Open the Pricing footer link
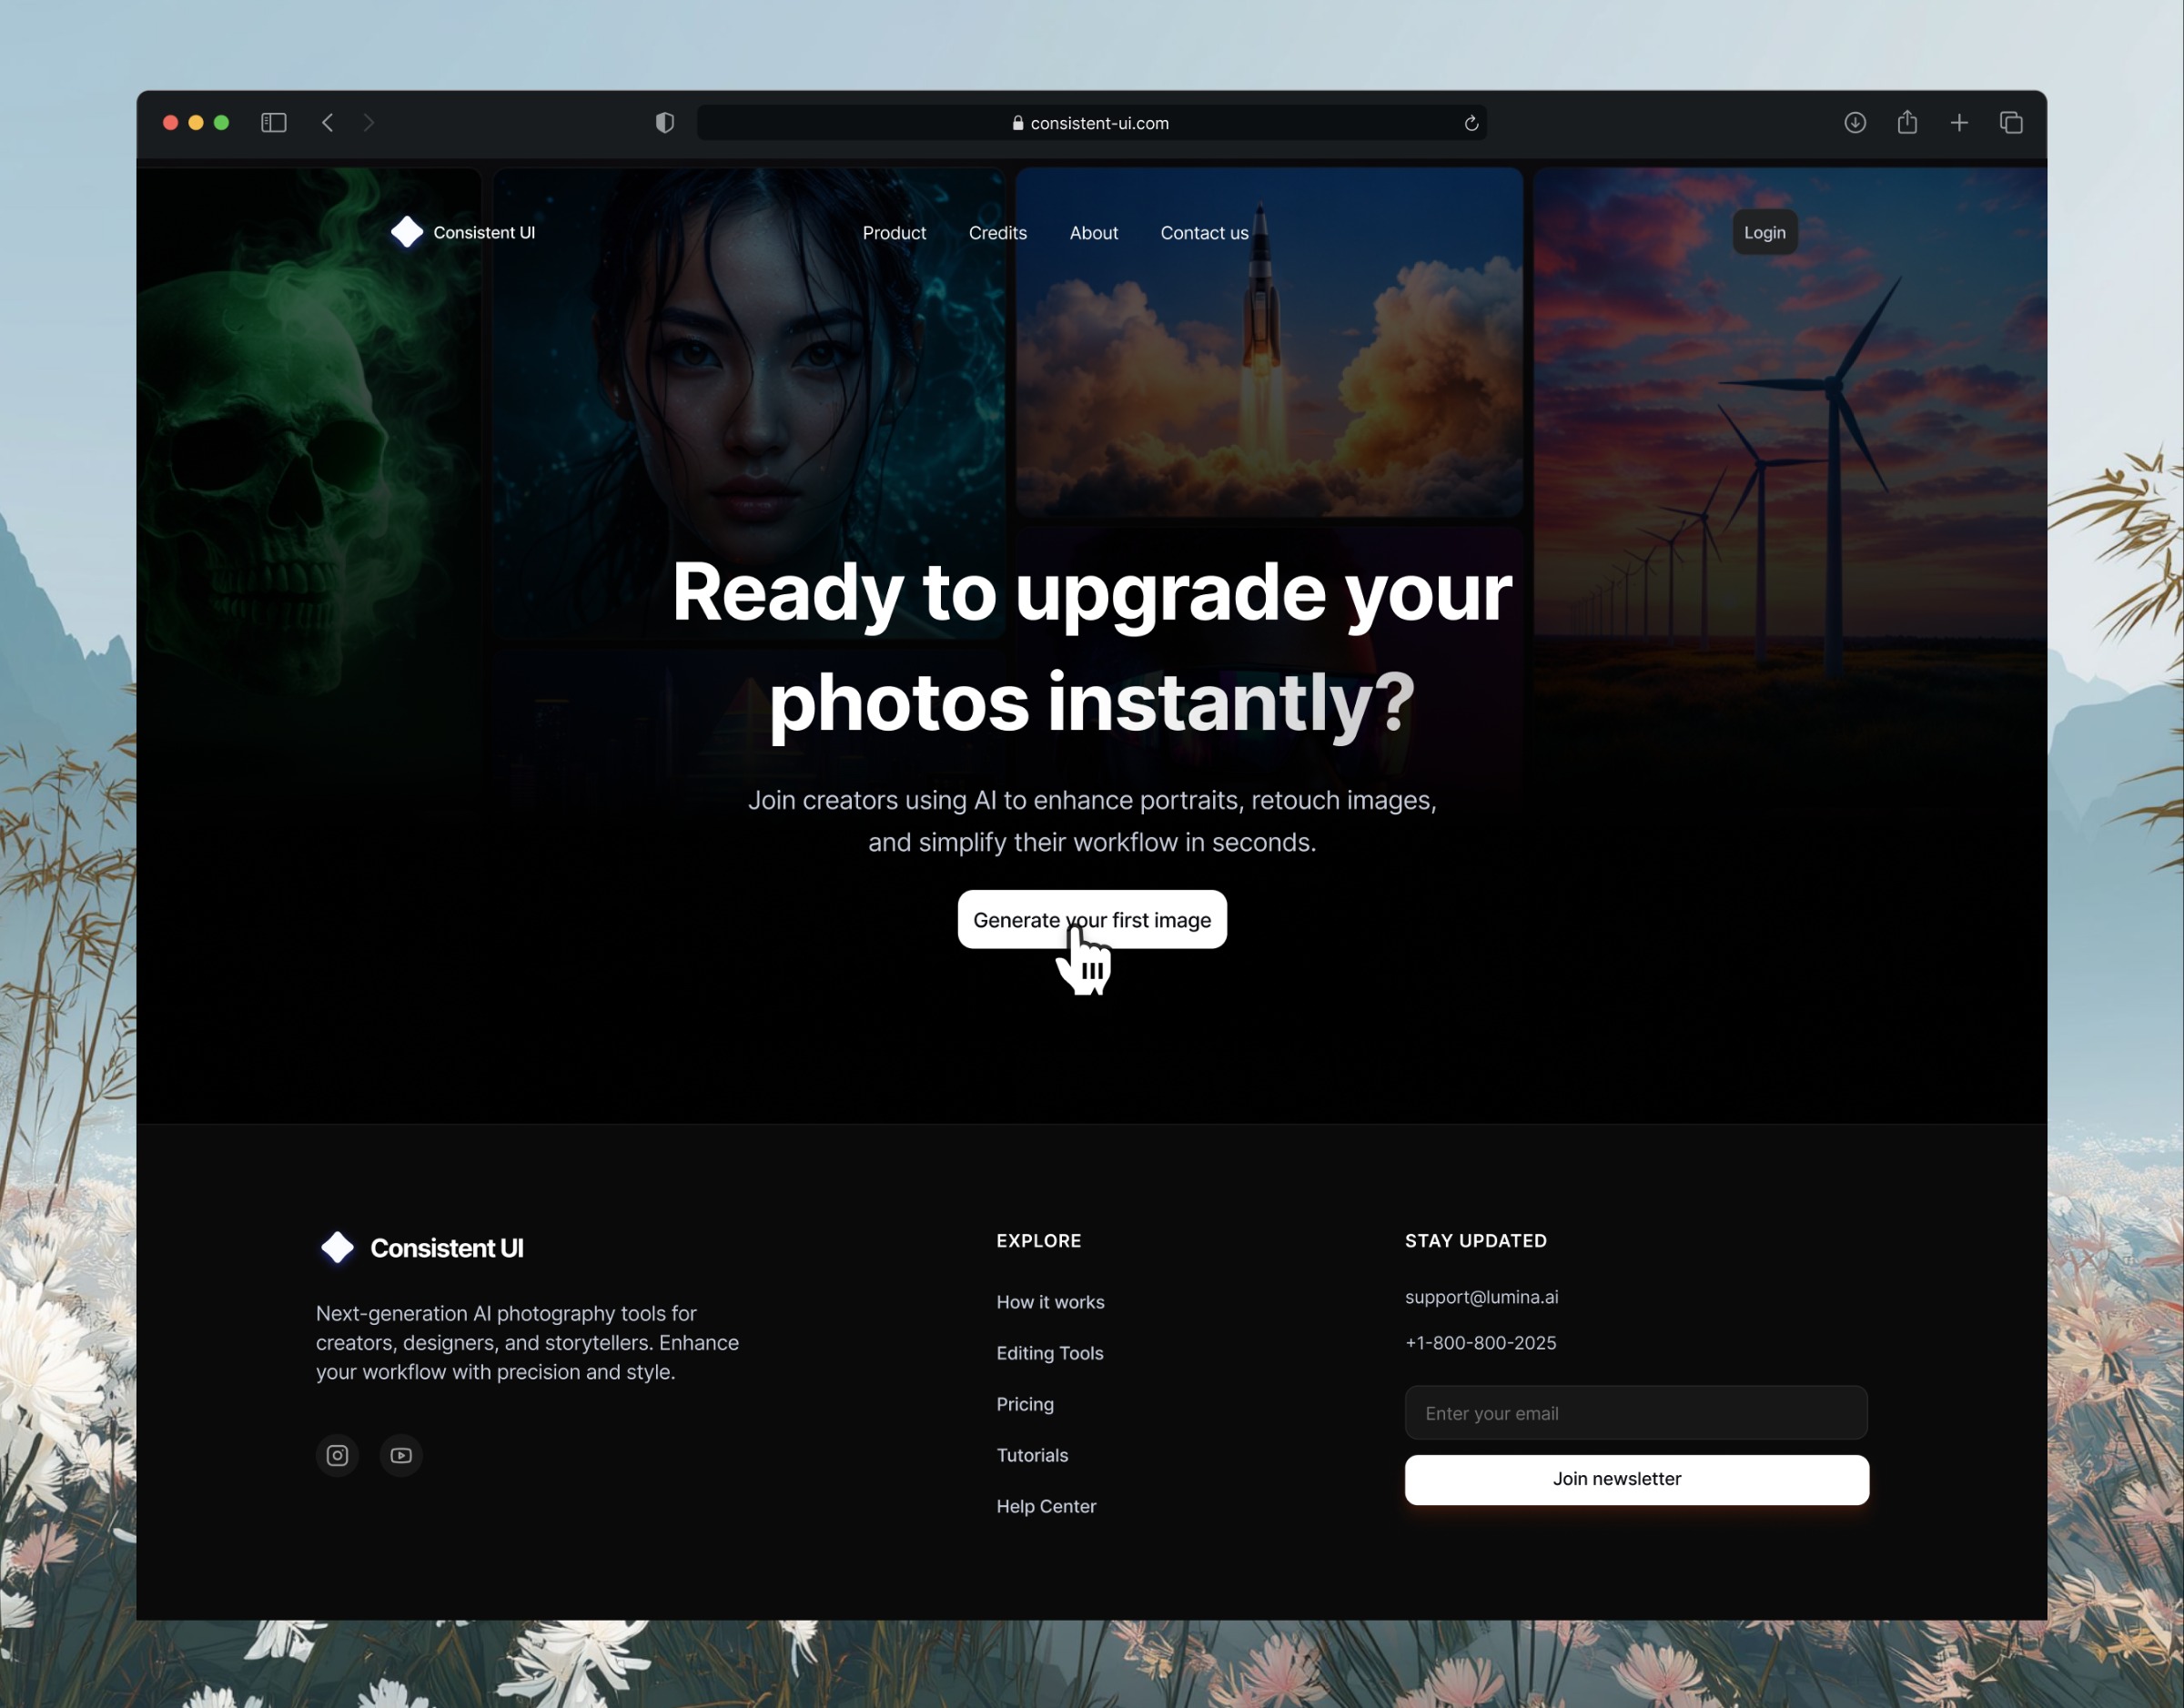This screenshot has width=2184, height=1708. coord(1024,1404)
